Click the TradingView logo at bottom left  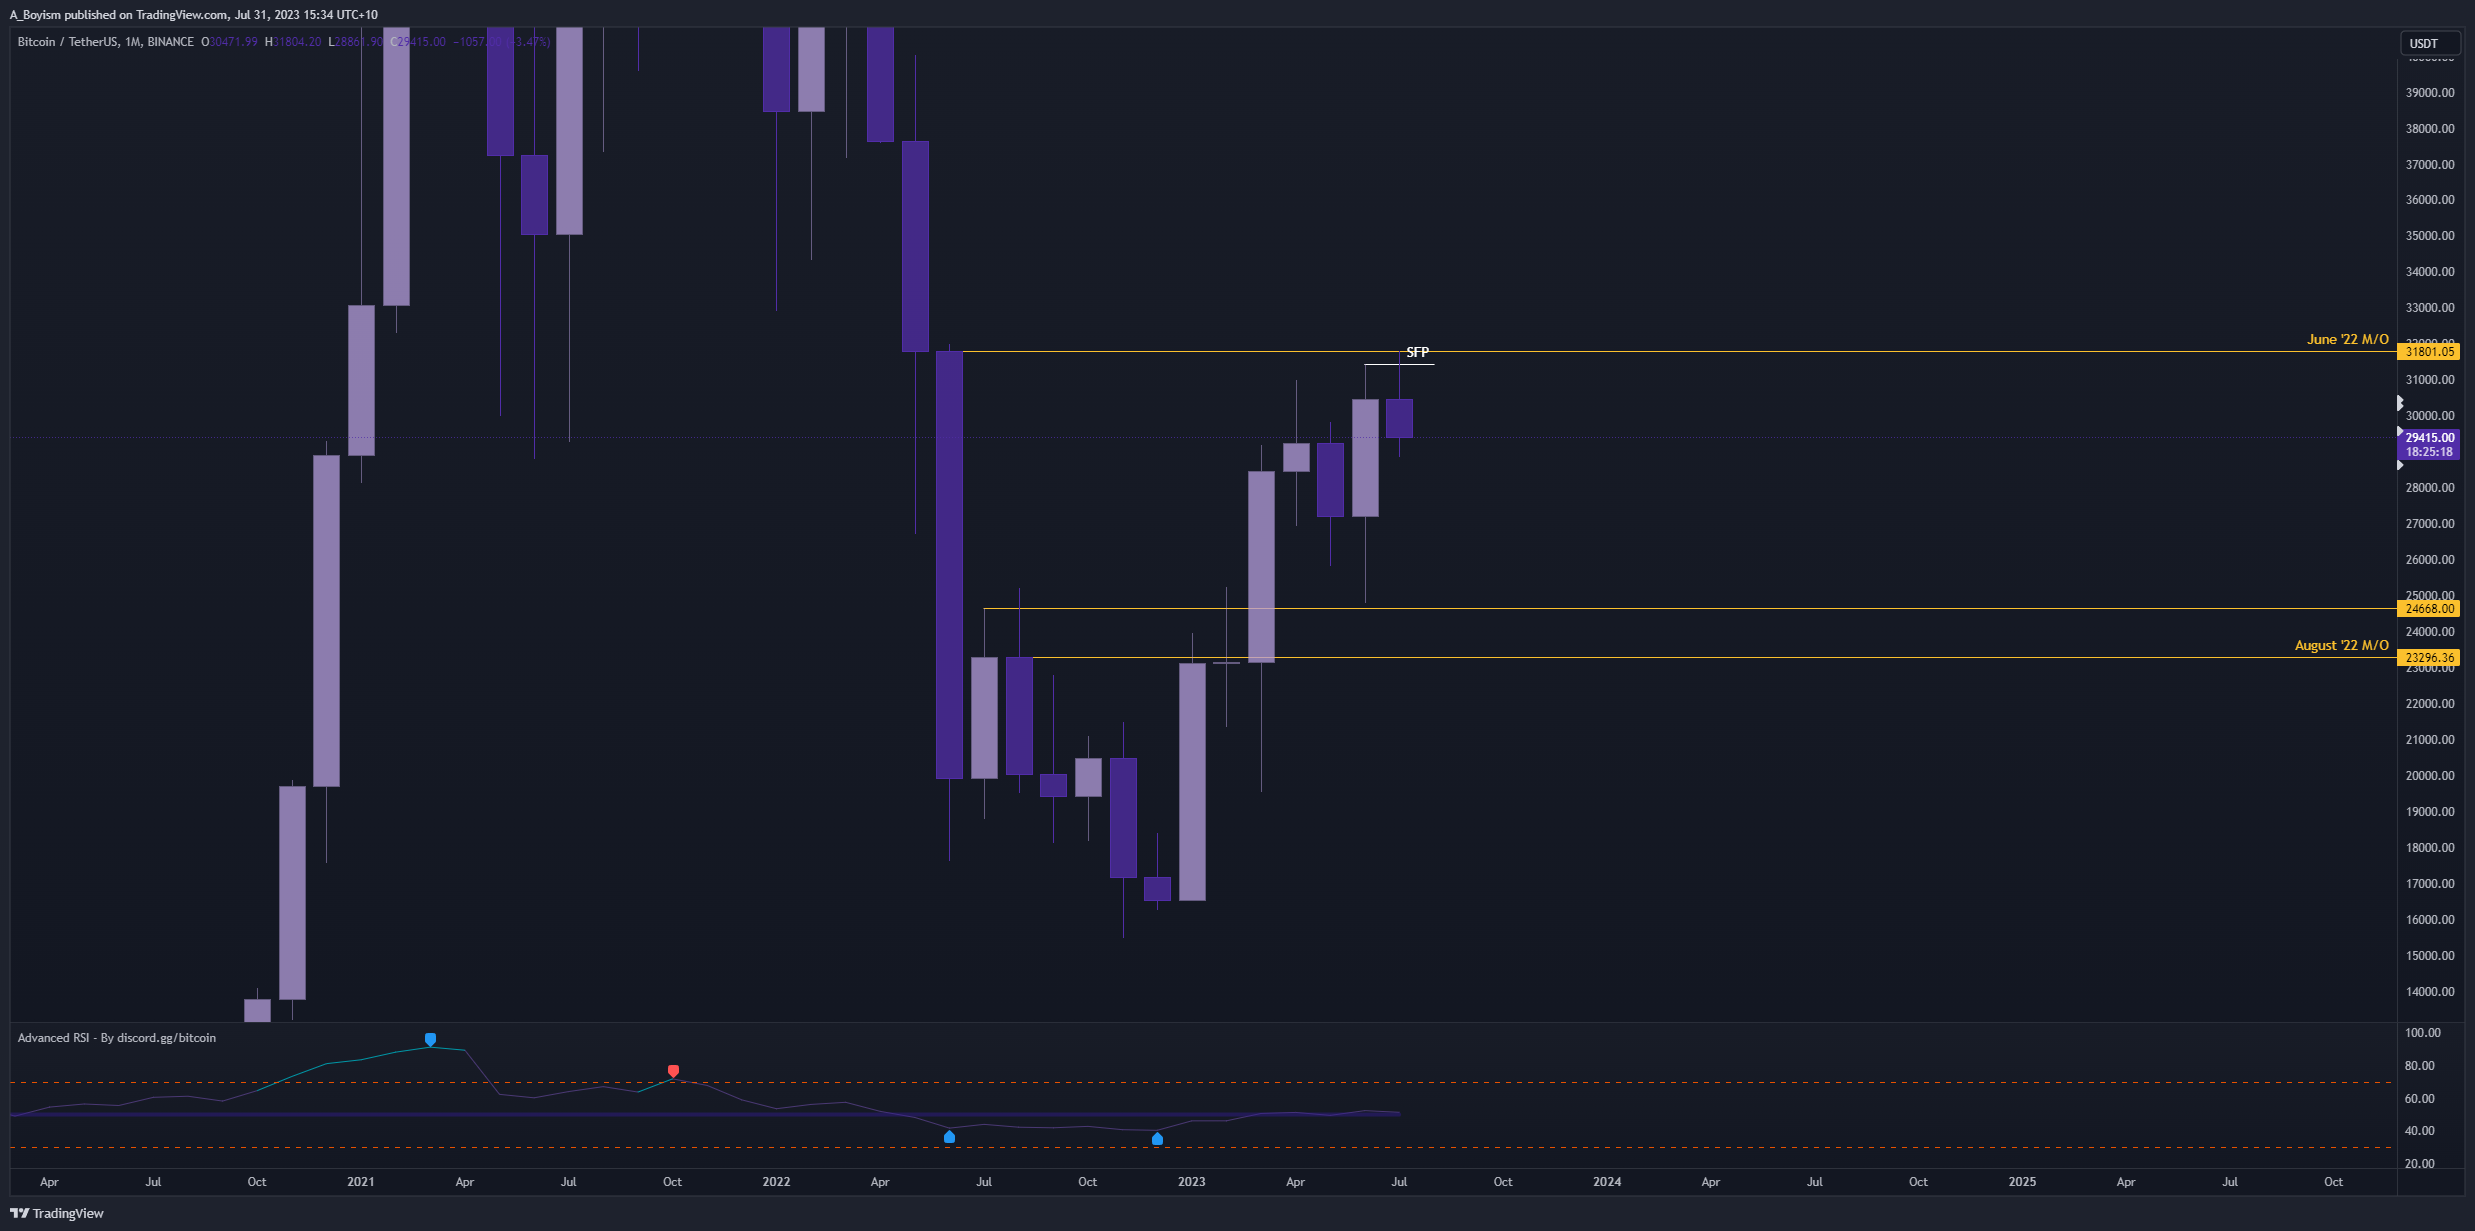pyautogui.click(x=57, y=1213)
